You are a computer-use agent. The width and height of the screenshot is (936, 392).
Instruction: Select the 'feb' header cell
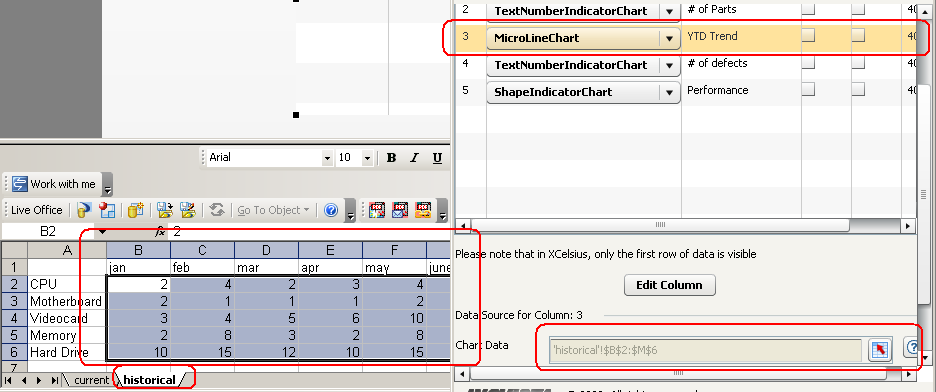coord(203,267)
